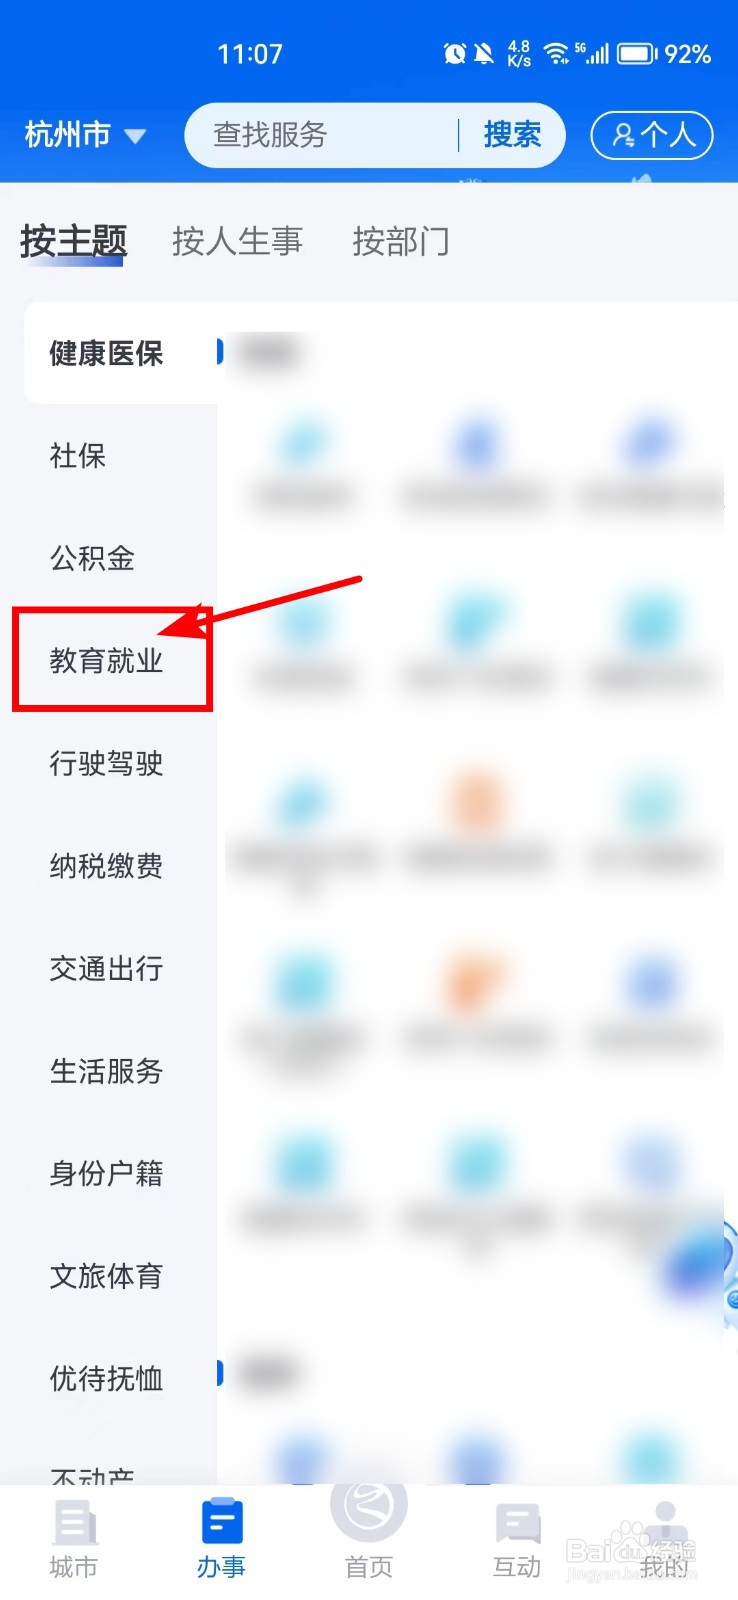This screenshot has width=738, height=1600.
Task: Click the 搜索 button
Action: click(512, 134)
